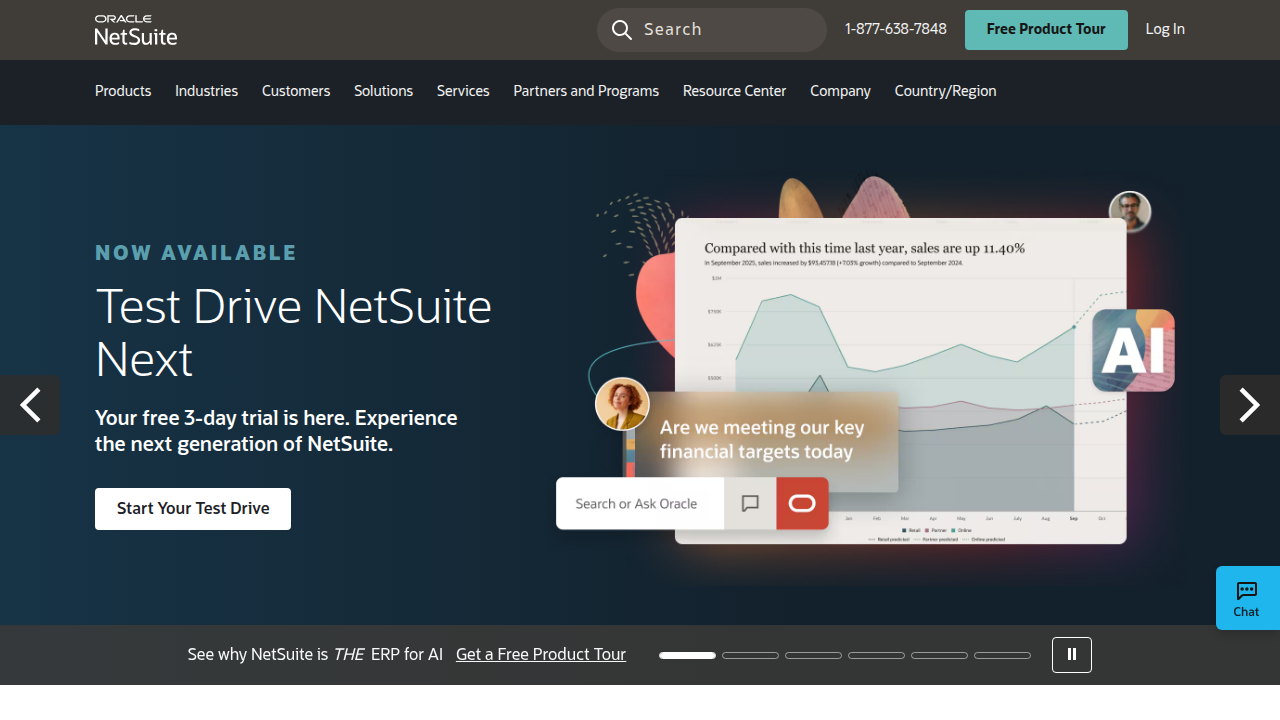Open the Solutions menu
1280x720 pixels.
click(383, 91)
